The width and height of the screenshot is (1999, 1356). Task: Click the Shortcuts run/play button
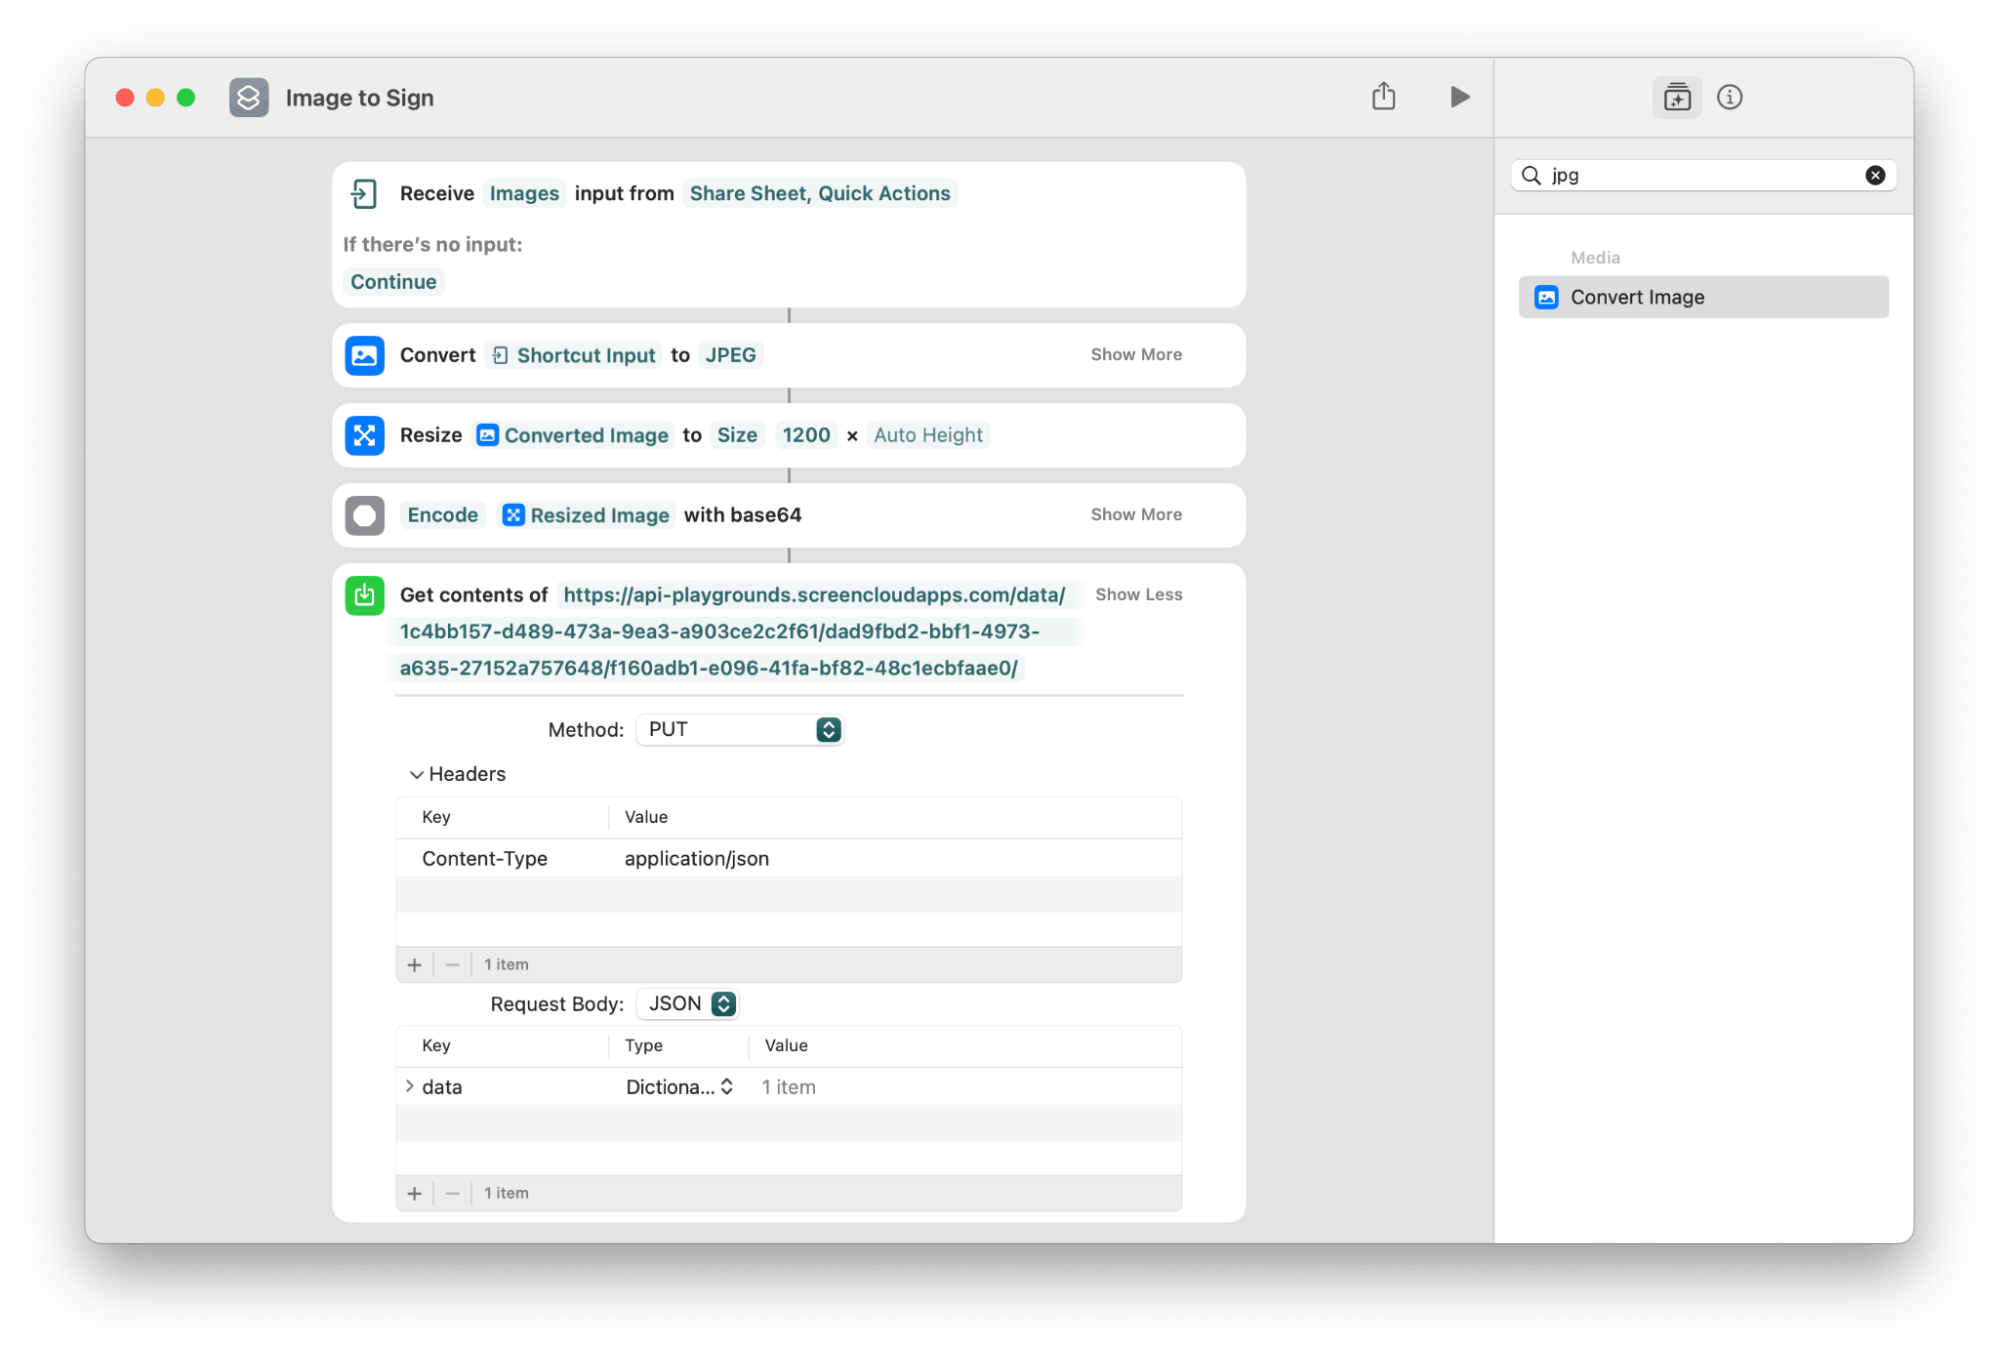pyautogui.click(x=1459, y=95)
